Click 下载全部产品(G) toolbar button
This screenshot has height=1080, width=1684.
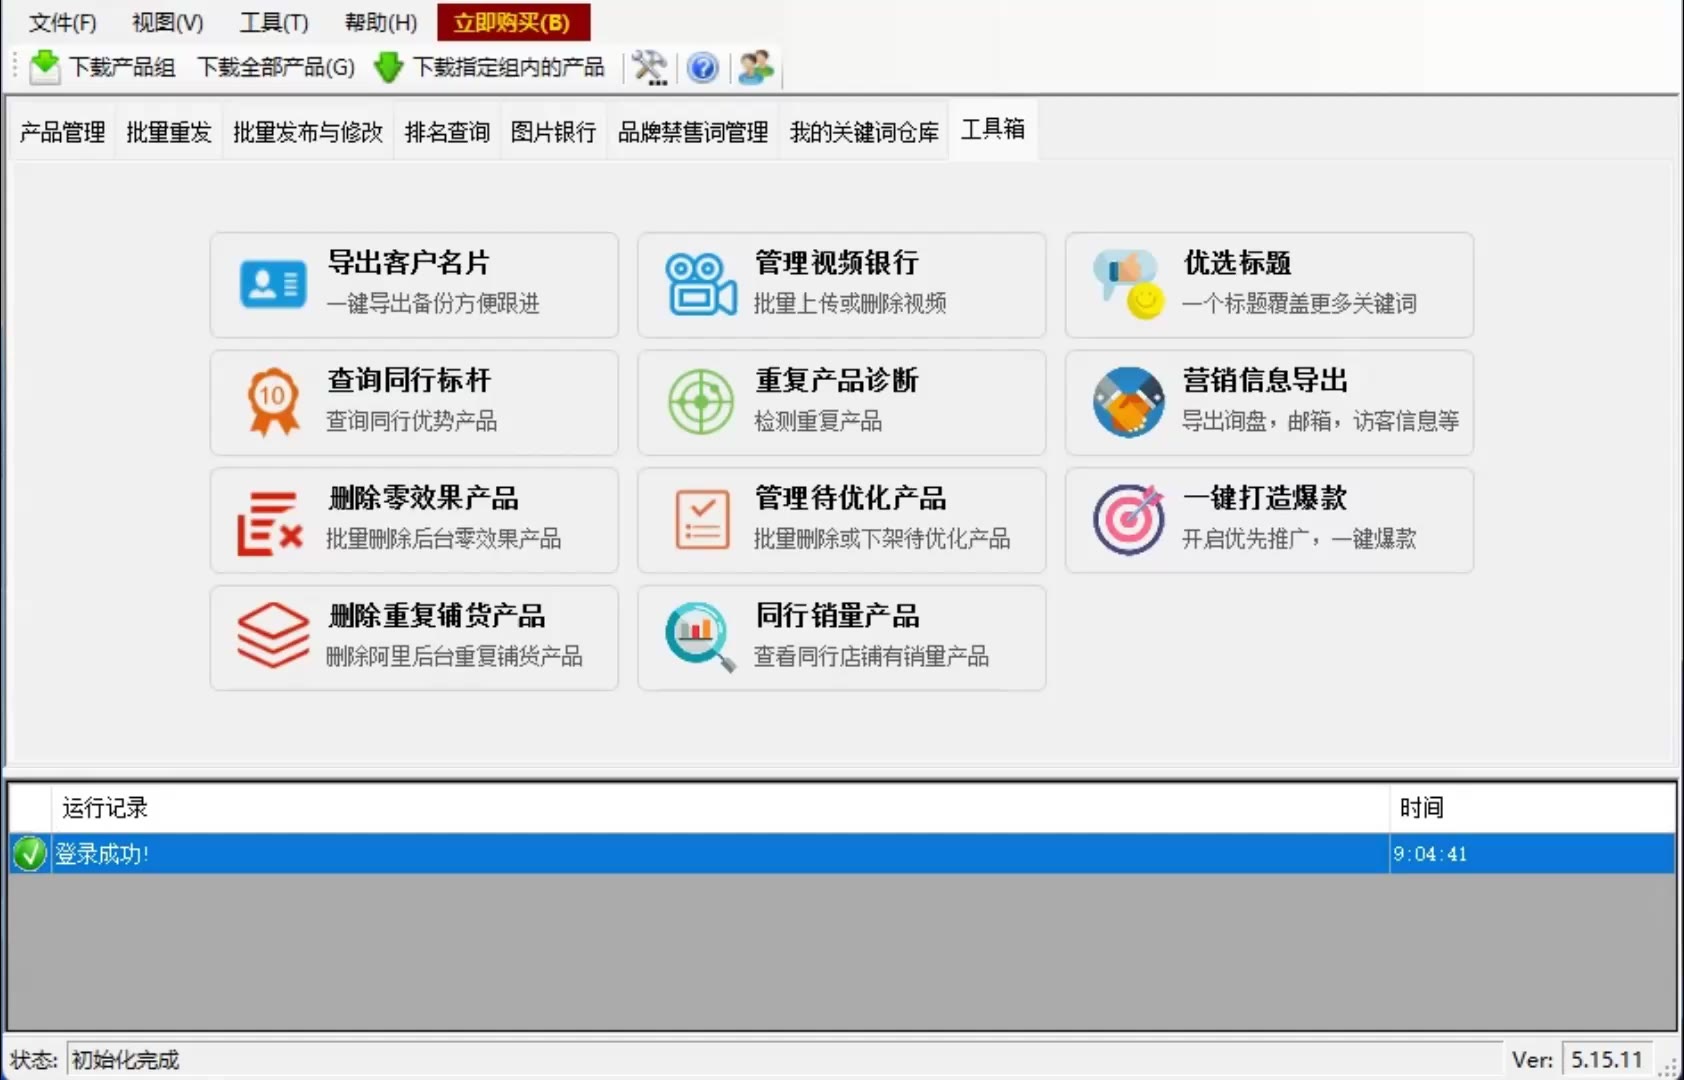coord(275,67)
